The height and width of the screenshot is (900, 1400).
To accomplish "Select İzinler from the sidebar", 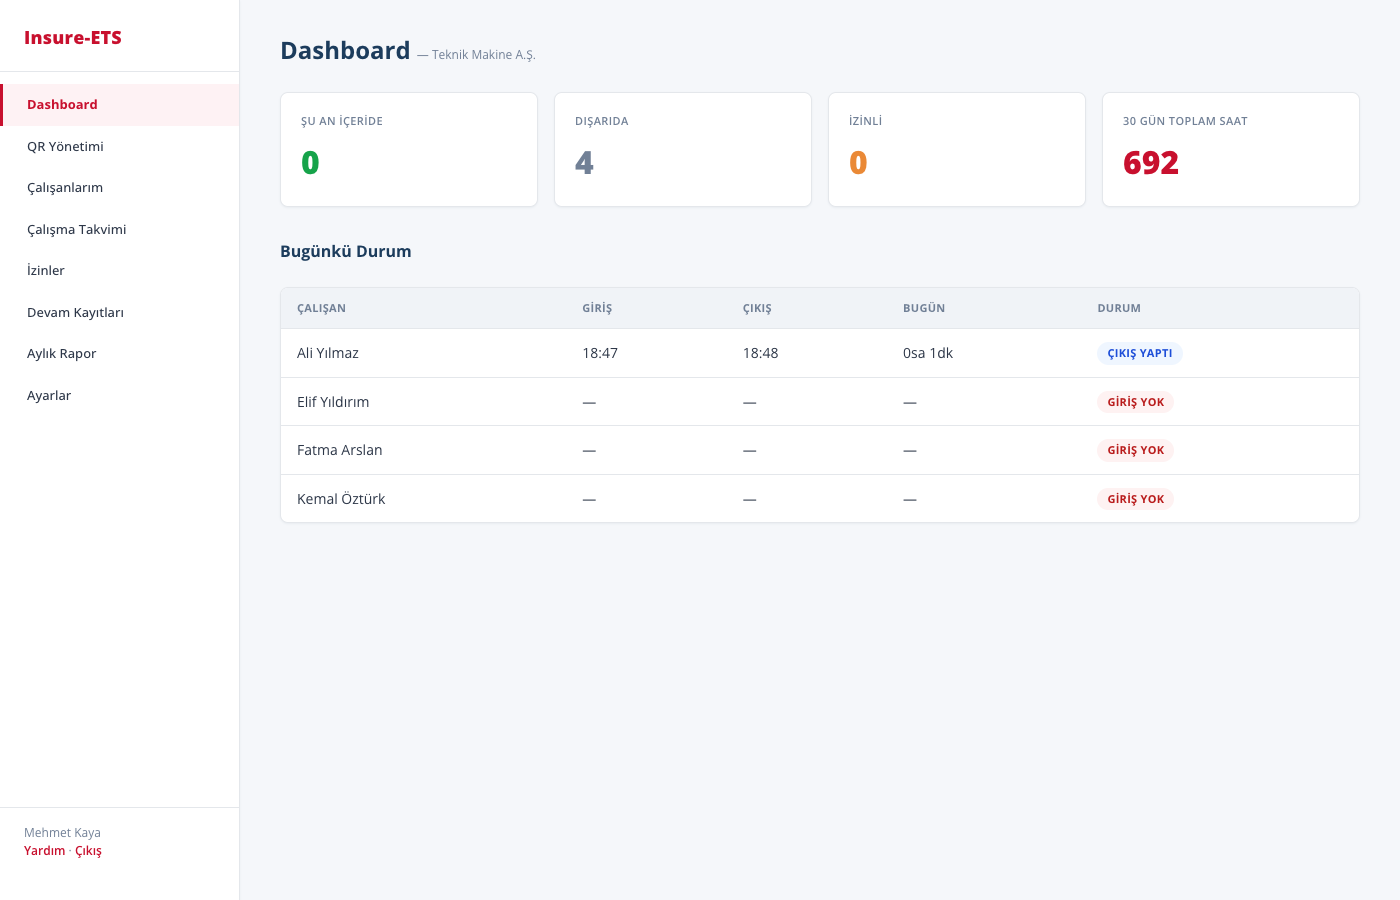I will click(x=46, y=271).
